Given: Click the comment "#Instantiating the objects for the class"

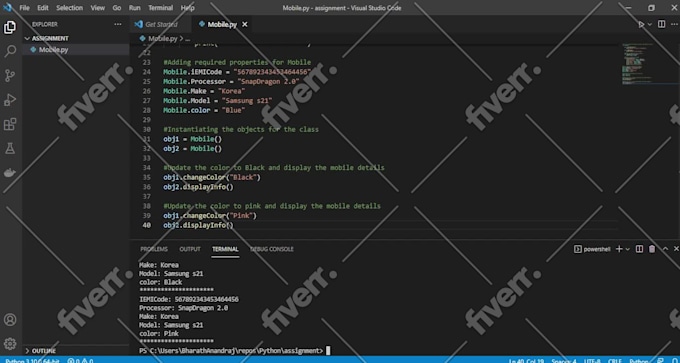Looking at the screenshot, I should tap(241, 129).
